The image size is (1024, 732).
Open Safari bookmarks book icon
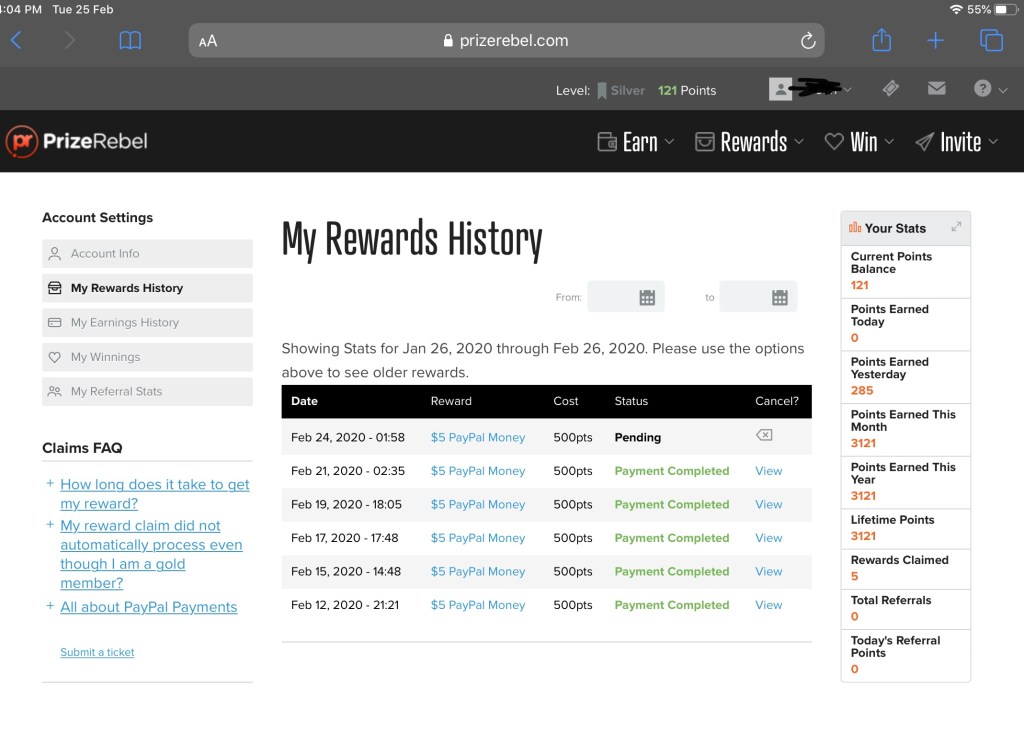coord(130,41)
